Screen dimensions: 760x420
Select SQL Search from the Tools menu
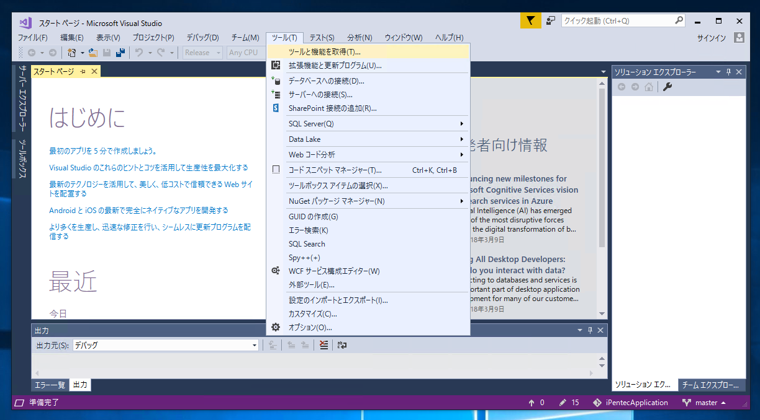[x=368, y=244]
